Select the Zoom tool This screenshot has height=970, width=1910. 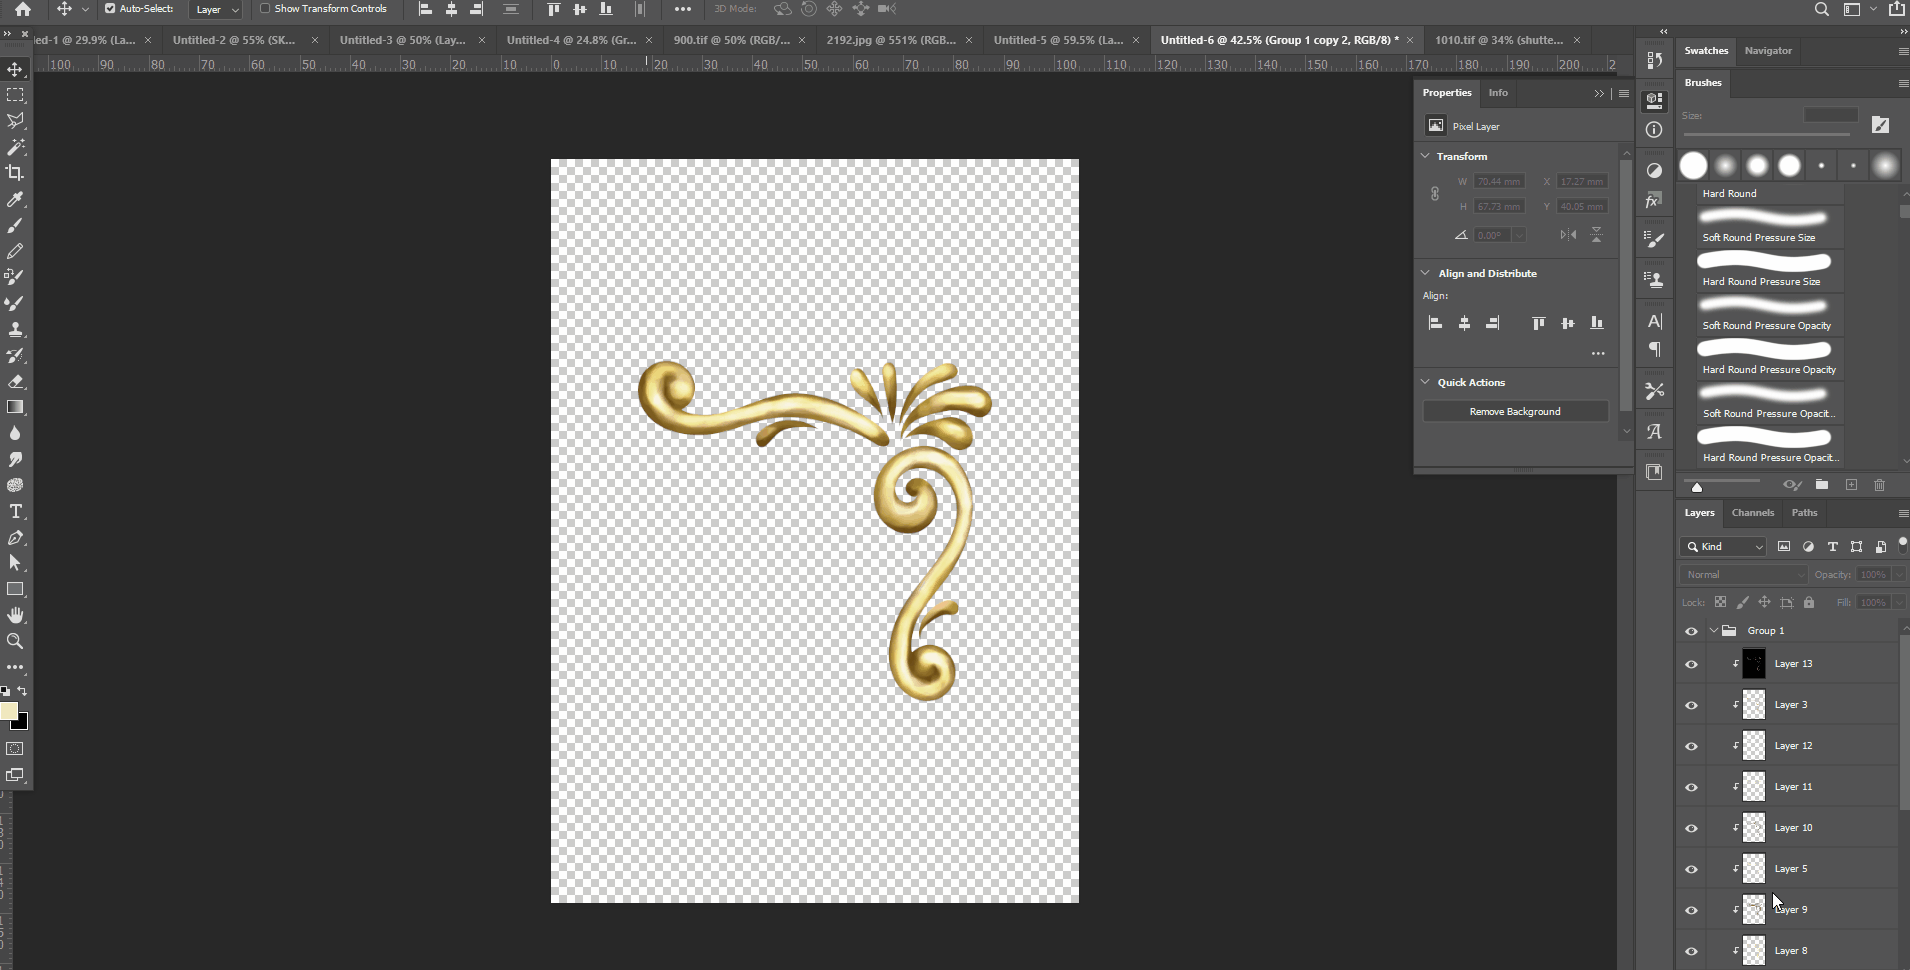[15, 641]
